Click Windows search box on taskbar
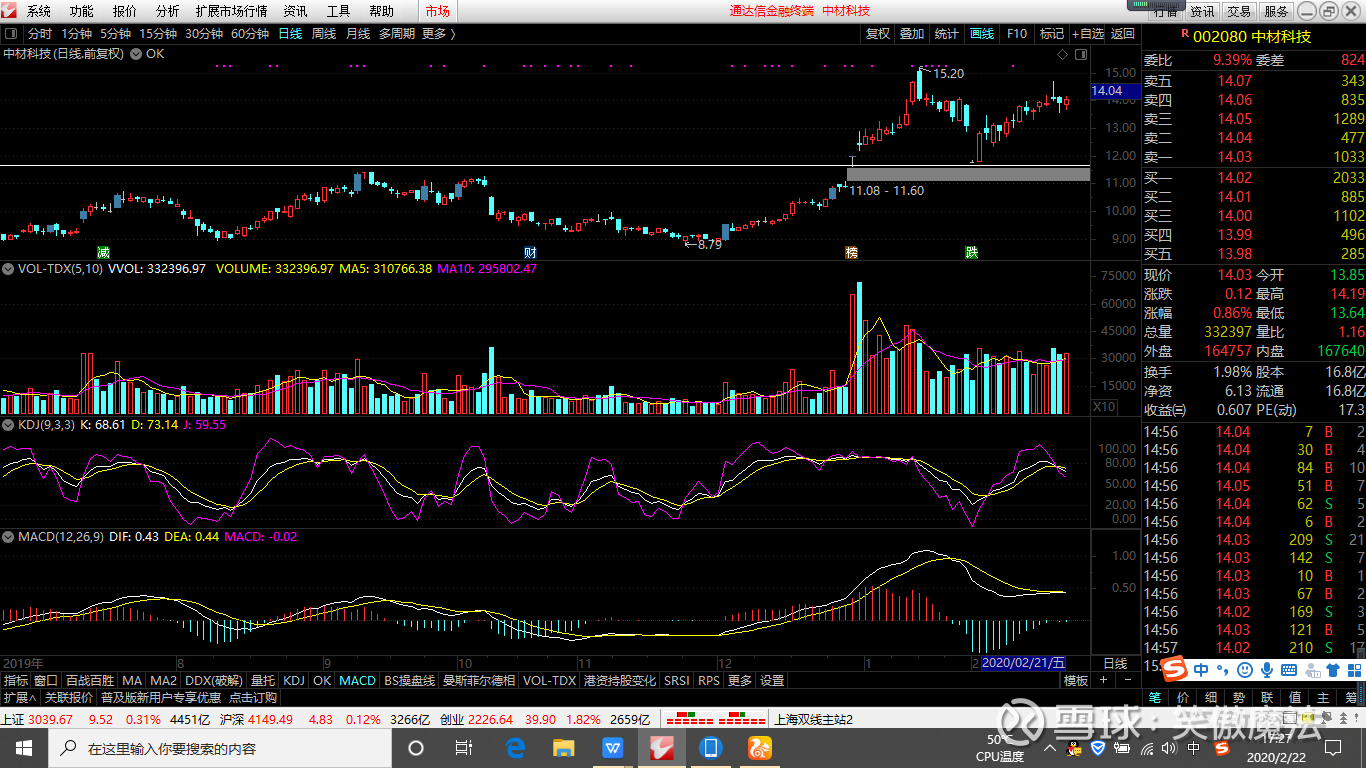 pyautogui.click(x=220, y=747)
